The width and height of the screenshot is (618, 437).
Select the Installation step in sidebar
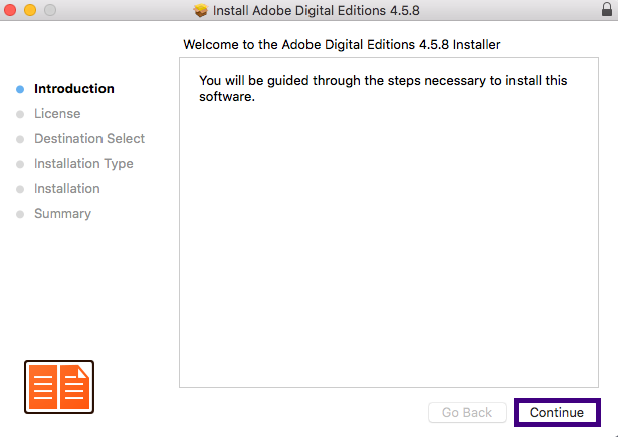tap(67, 189)
